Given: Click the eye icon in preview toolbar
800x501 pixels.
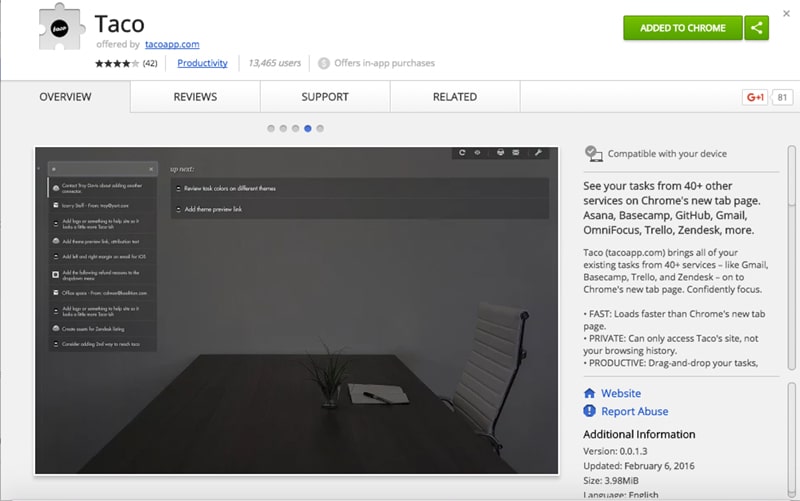Looking at the screenshot, I should (x=478, y=153).
